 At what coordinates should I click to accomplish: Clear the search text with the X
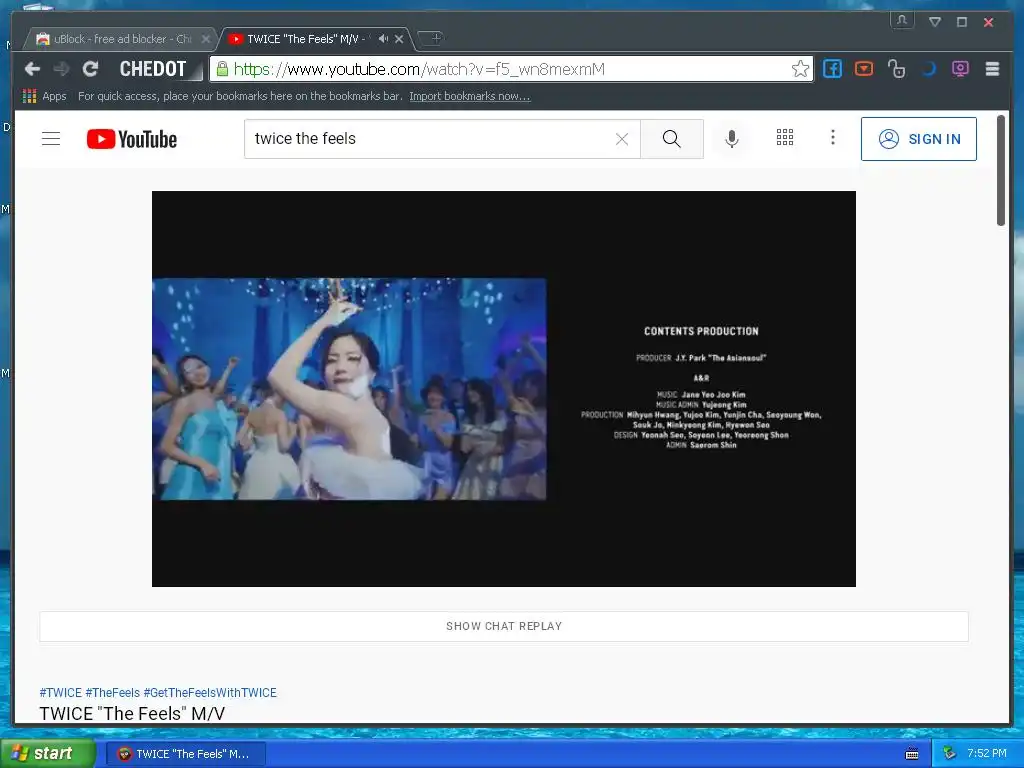(x=622, y=138)
